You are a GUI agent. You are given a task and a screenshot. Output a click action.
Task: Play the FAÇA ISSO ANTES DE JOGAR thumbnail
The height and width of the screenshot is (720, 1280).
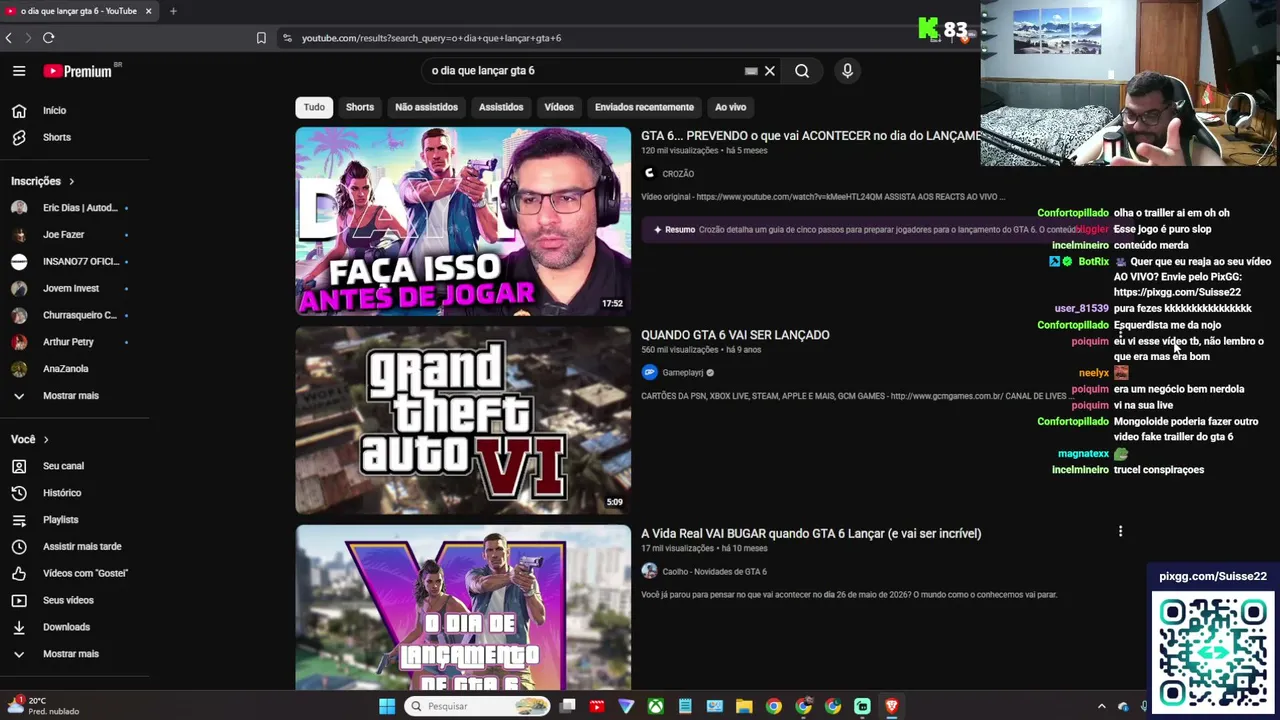coord(463,221)
